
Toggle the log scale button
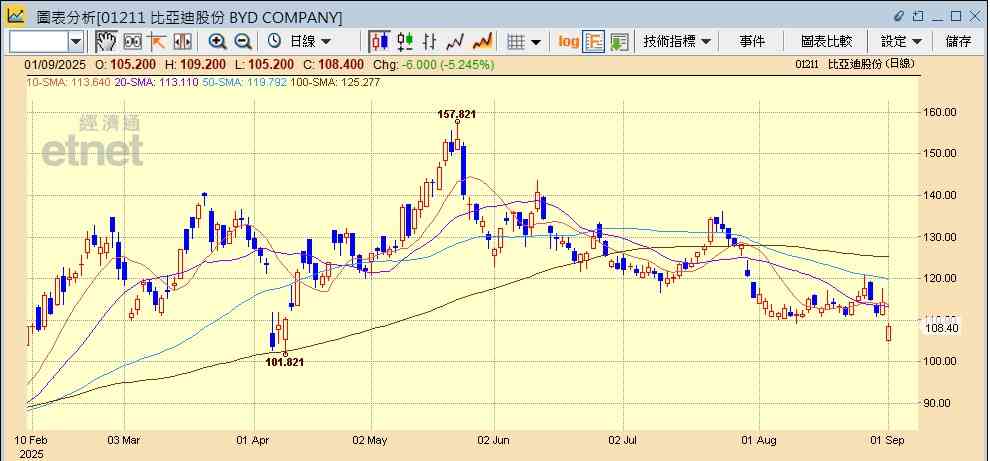[x=568, y=42]
